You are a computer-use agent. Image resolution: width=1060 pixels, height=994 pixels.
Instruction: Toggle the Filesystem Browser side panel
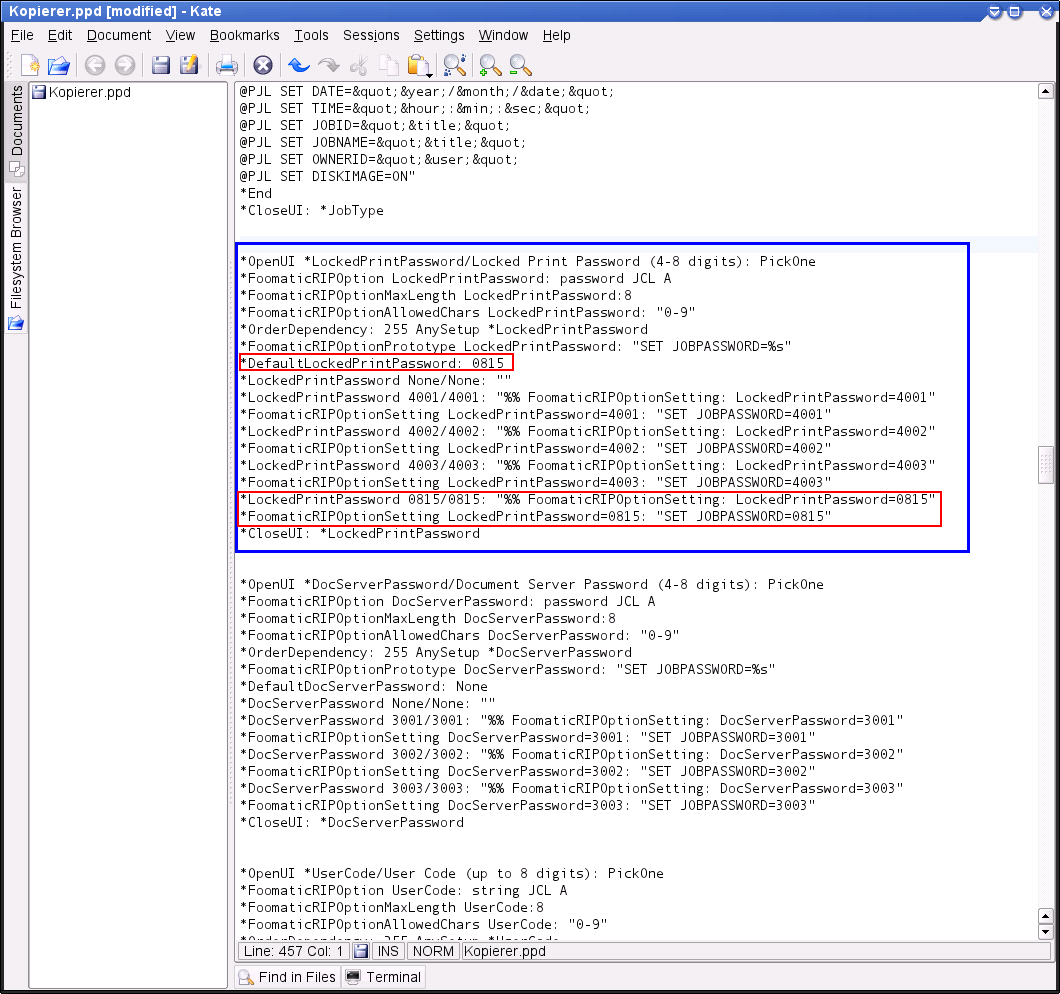[17, 254]
